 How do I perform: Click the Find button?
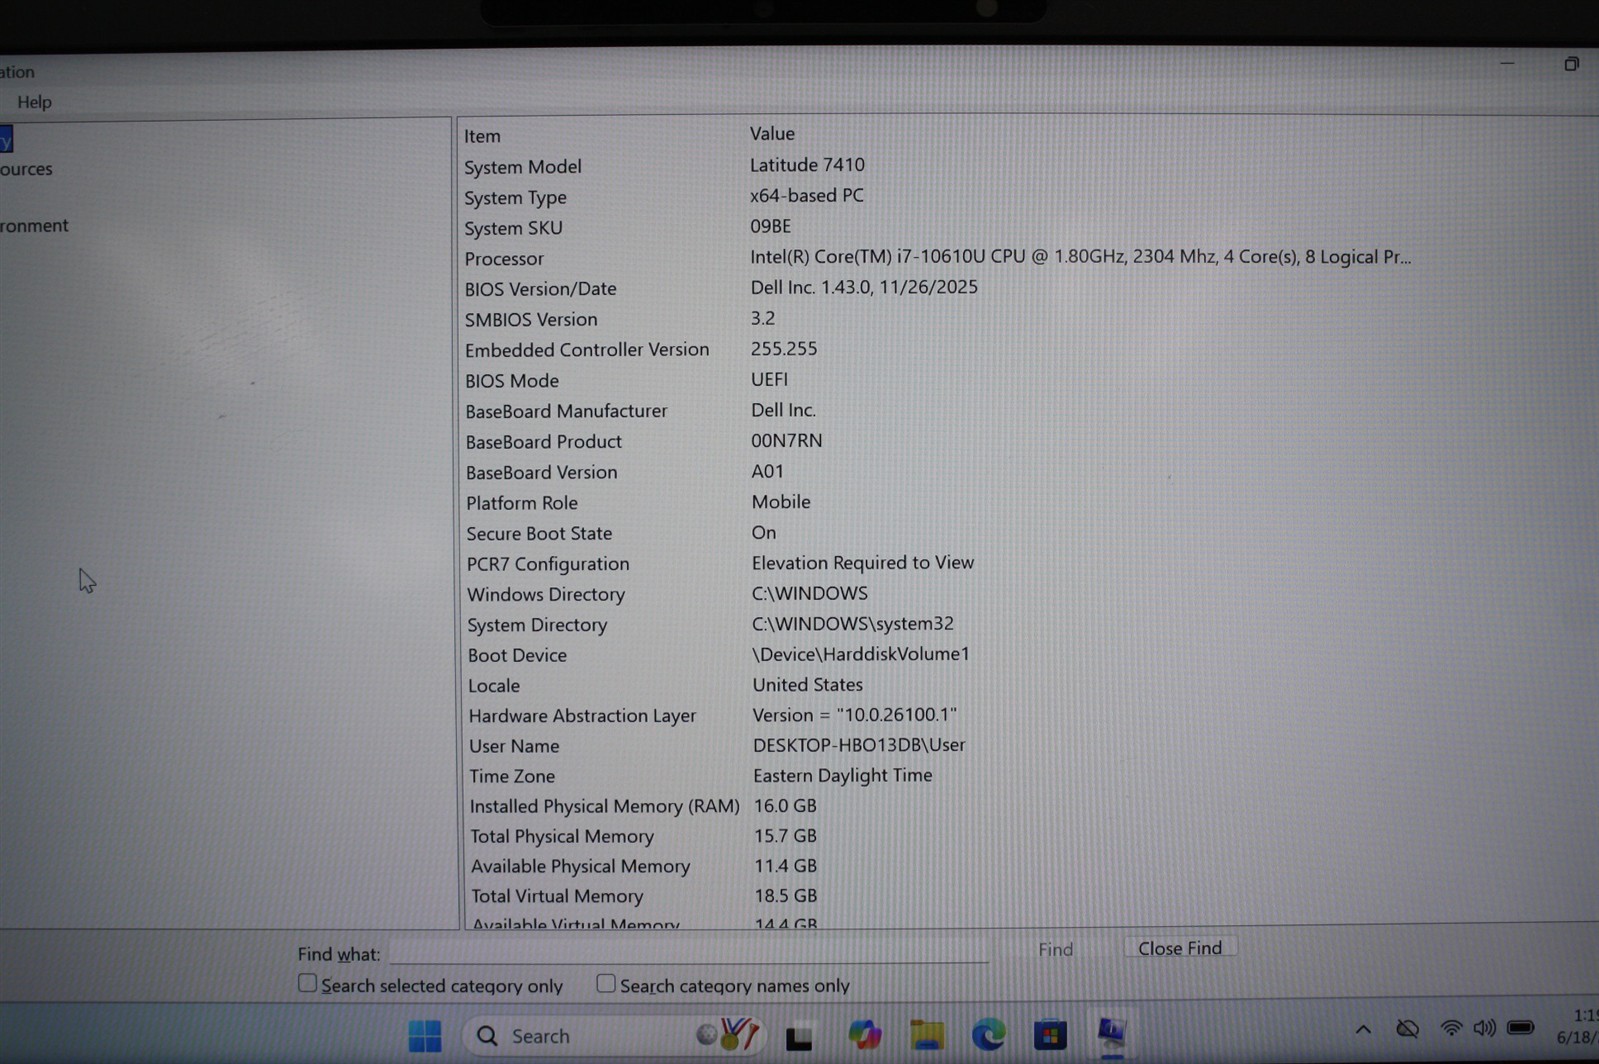coord(1055,949)
